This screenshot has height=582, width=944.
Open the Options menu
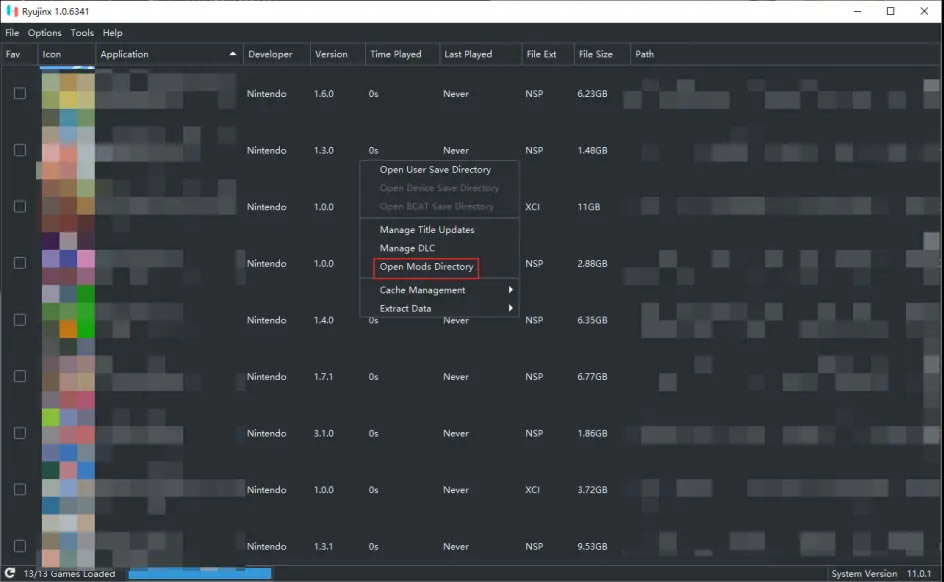[x=45, y=33]
